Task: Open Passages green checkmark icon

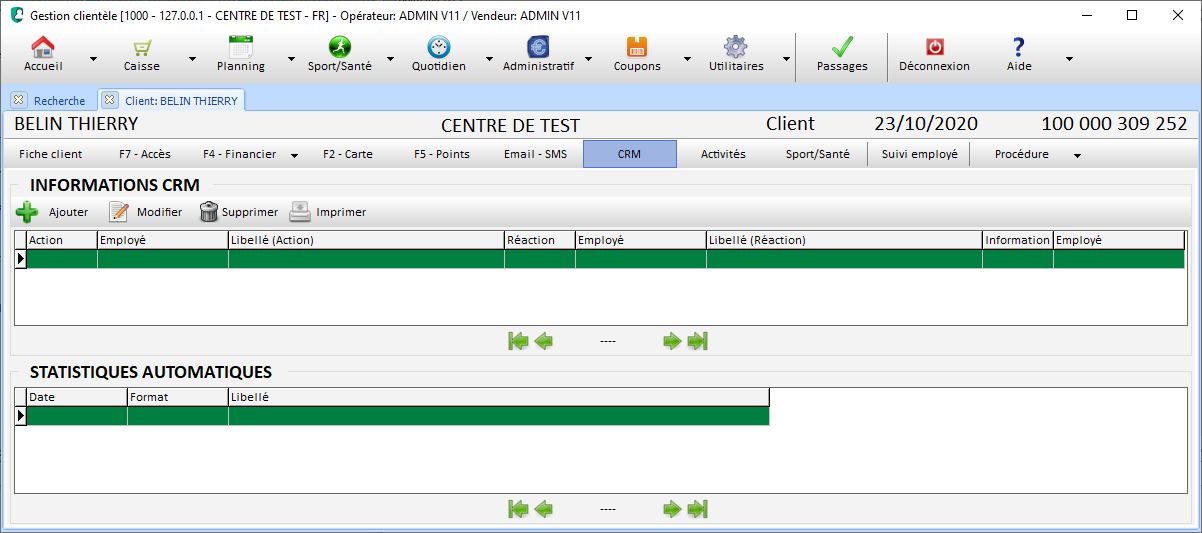Action: point(842,47)
